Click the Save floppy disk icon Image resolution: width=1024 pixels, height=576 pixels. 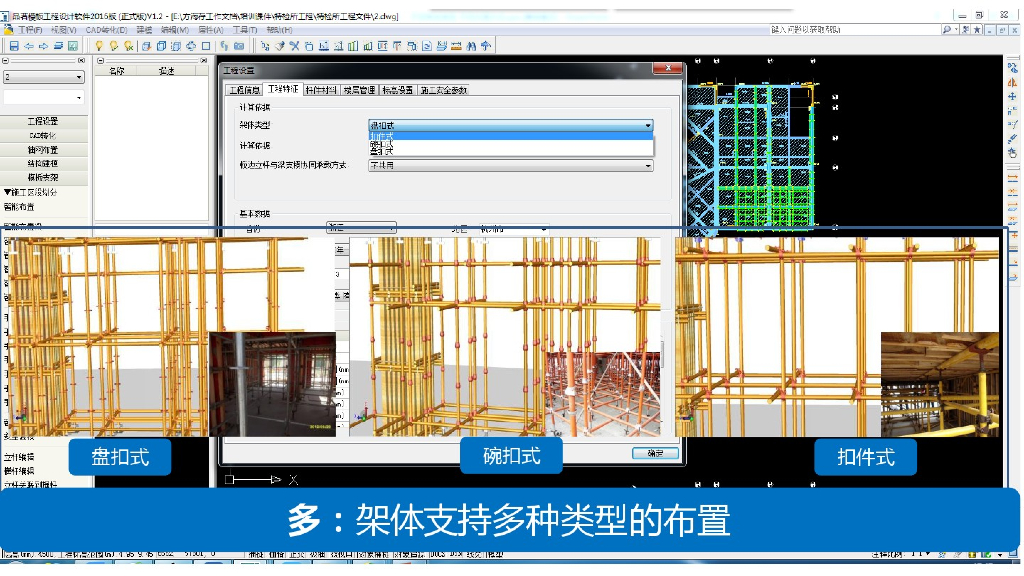pos(14,46)
